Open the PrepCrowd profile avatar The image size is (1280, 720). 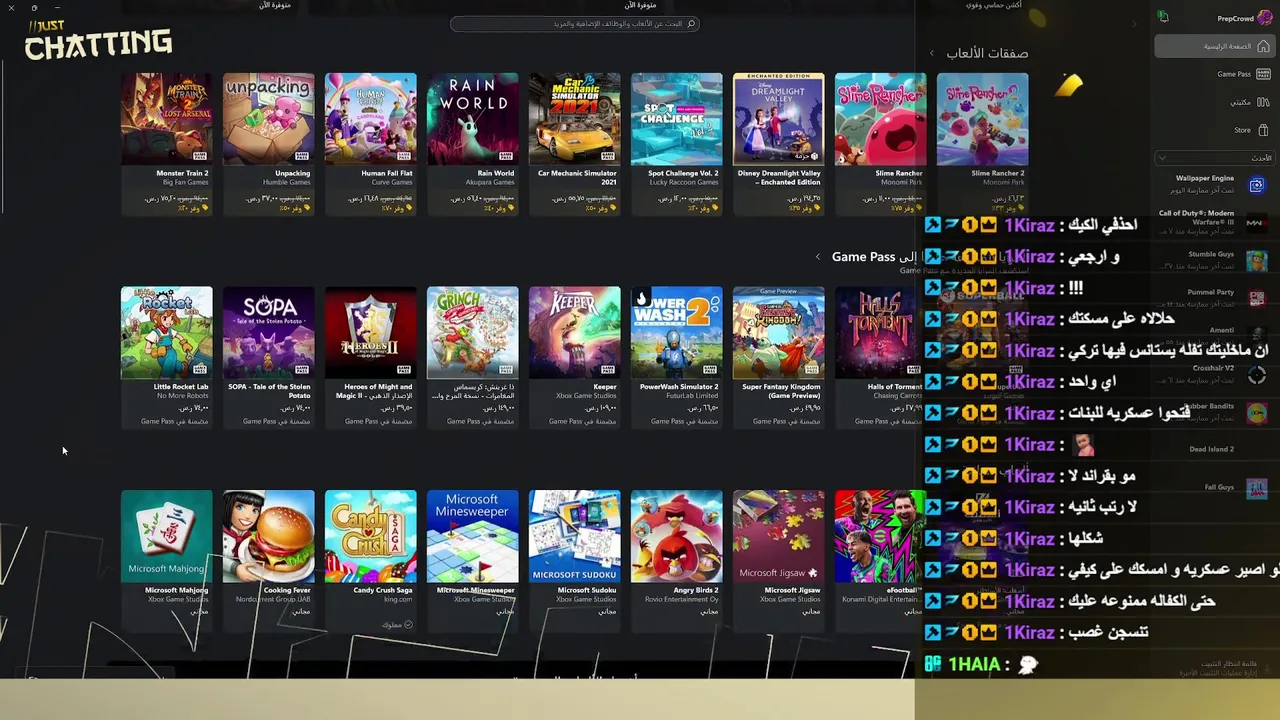pyautogui.click(x=1265, y=18)
